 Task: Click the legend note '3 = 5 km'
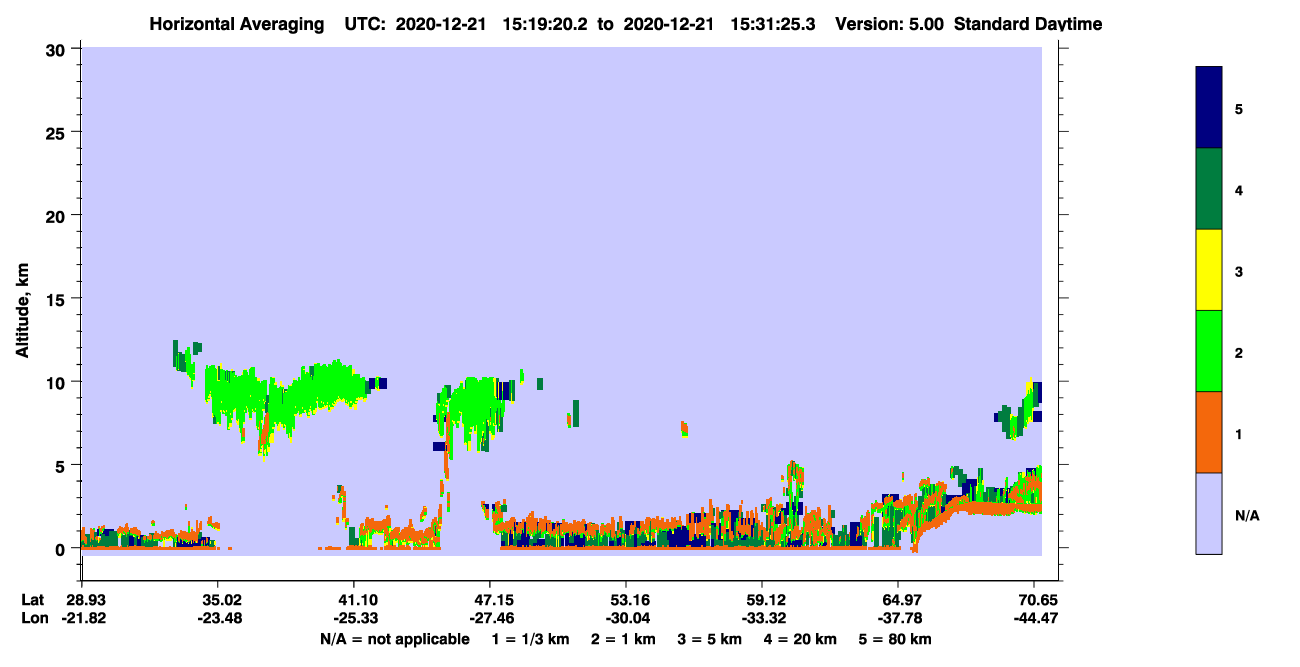pos(711,639)
